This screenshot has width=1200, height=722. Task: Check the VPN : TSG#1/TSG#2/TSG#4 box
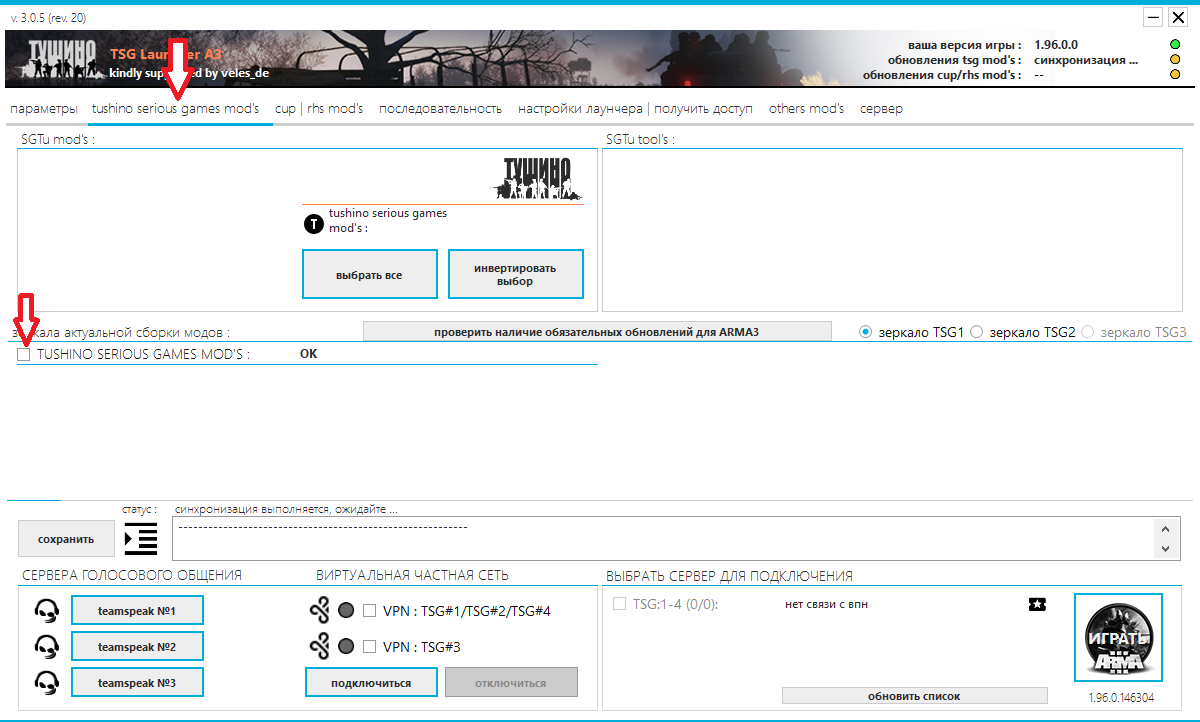369,610
